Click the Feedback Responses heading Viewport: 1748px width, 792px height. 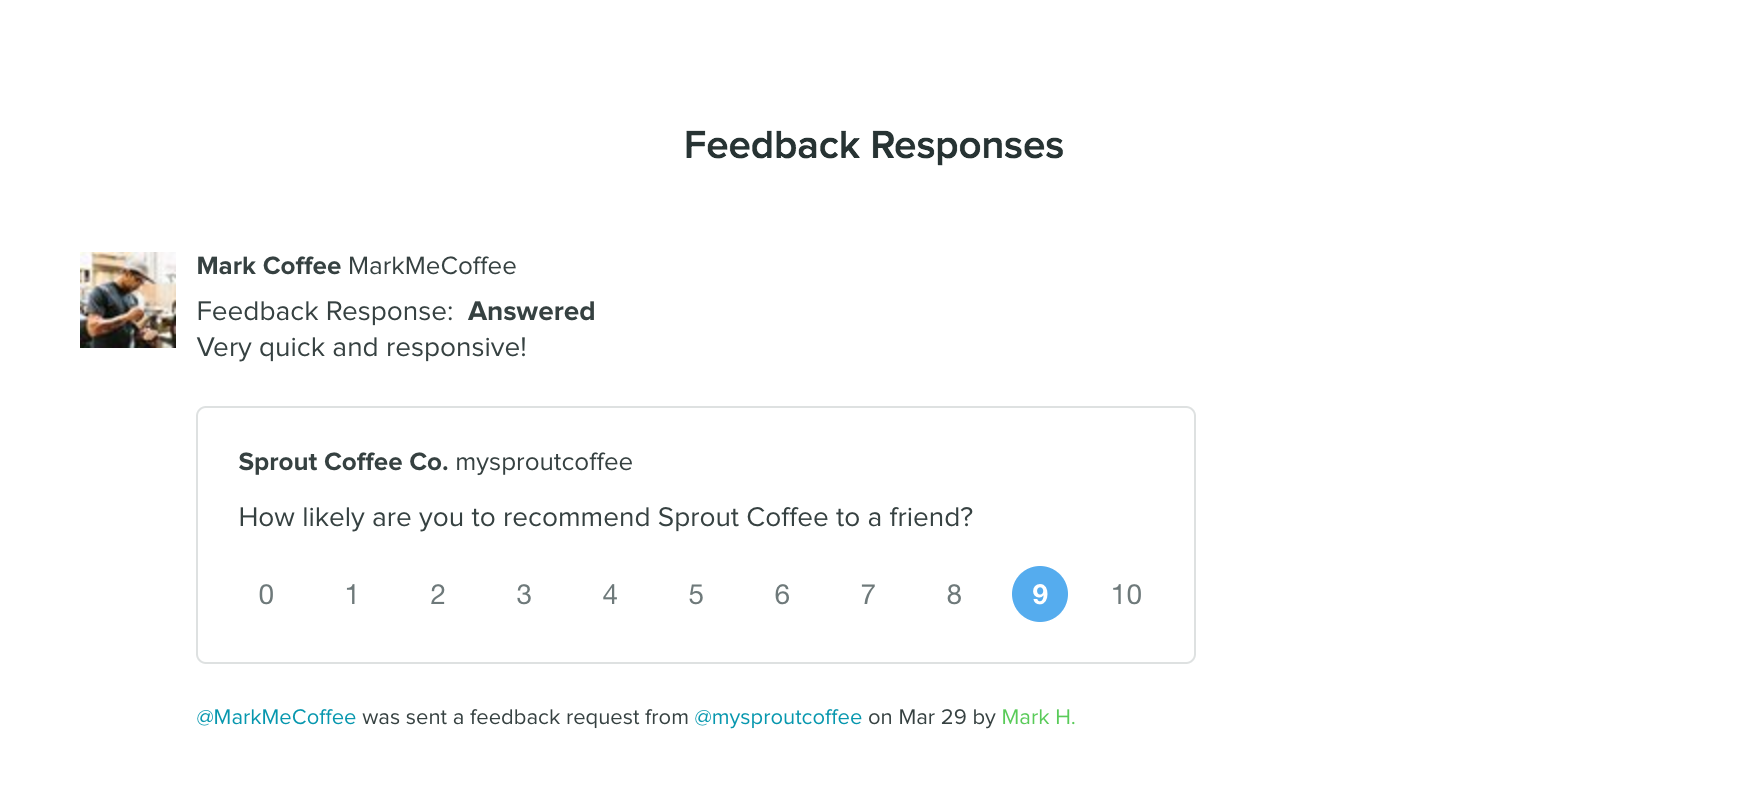click(873, 146)
